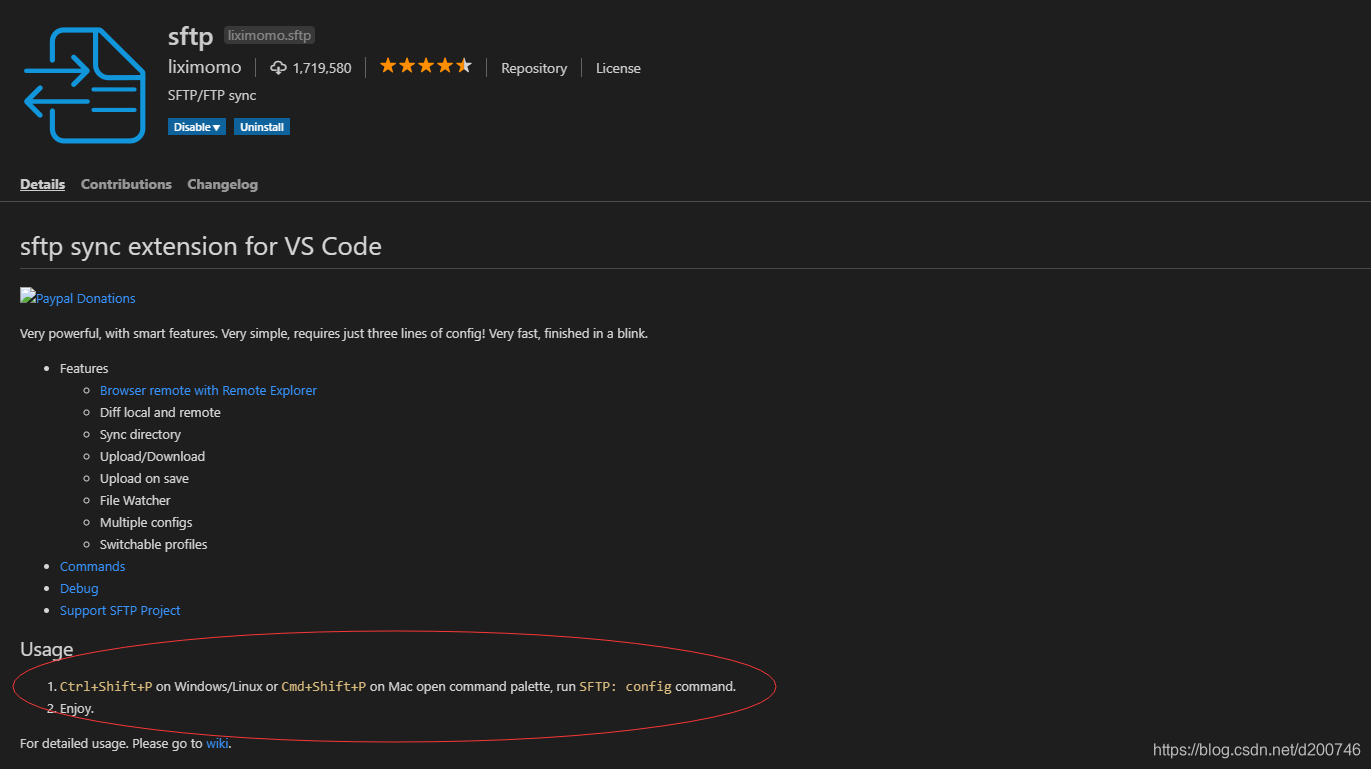Click the Paypal Donations image link
Image resolution: width=1371 pixels, height=769 pixels.
[x=78, y=298]
